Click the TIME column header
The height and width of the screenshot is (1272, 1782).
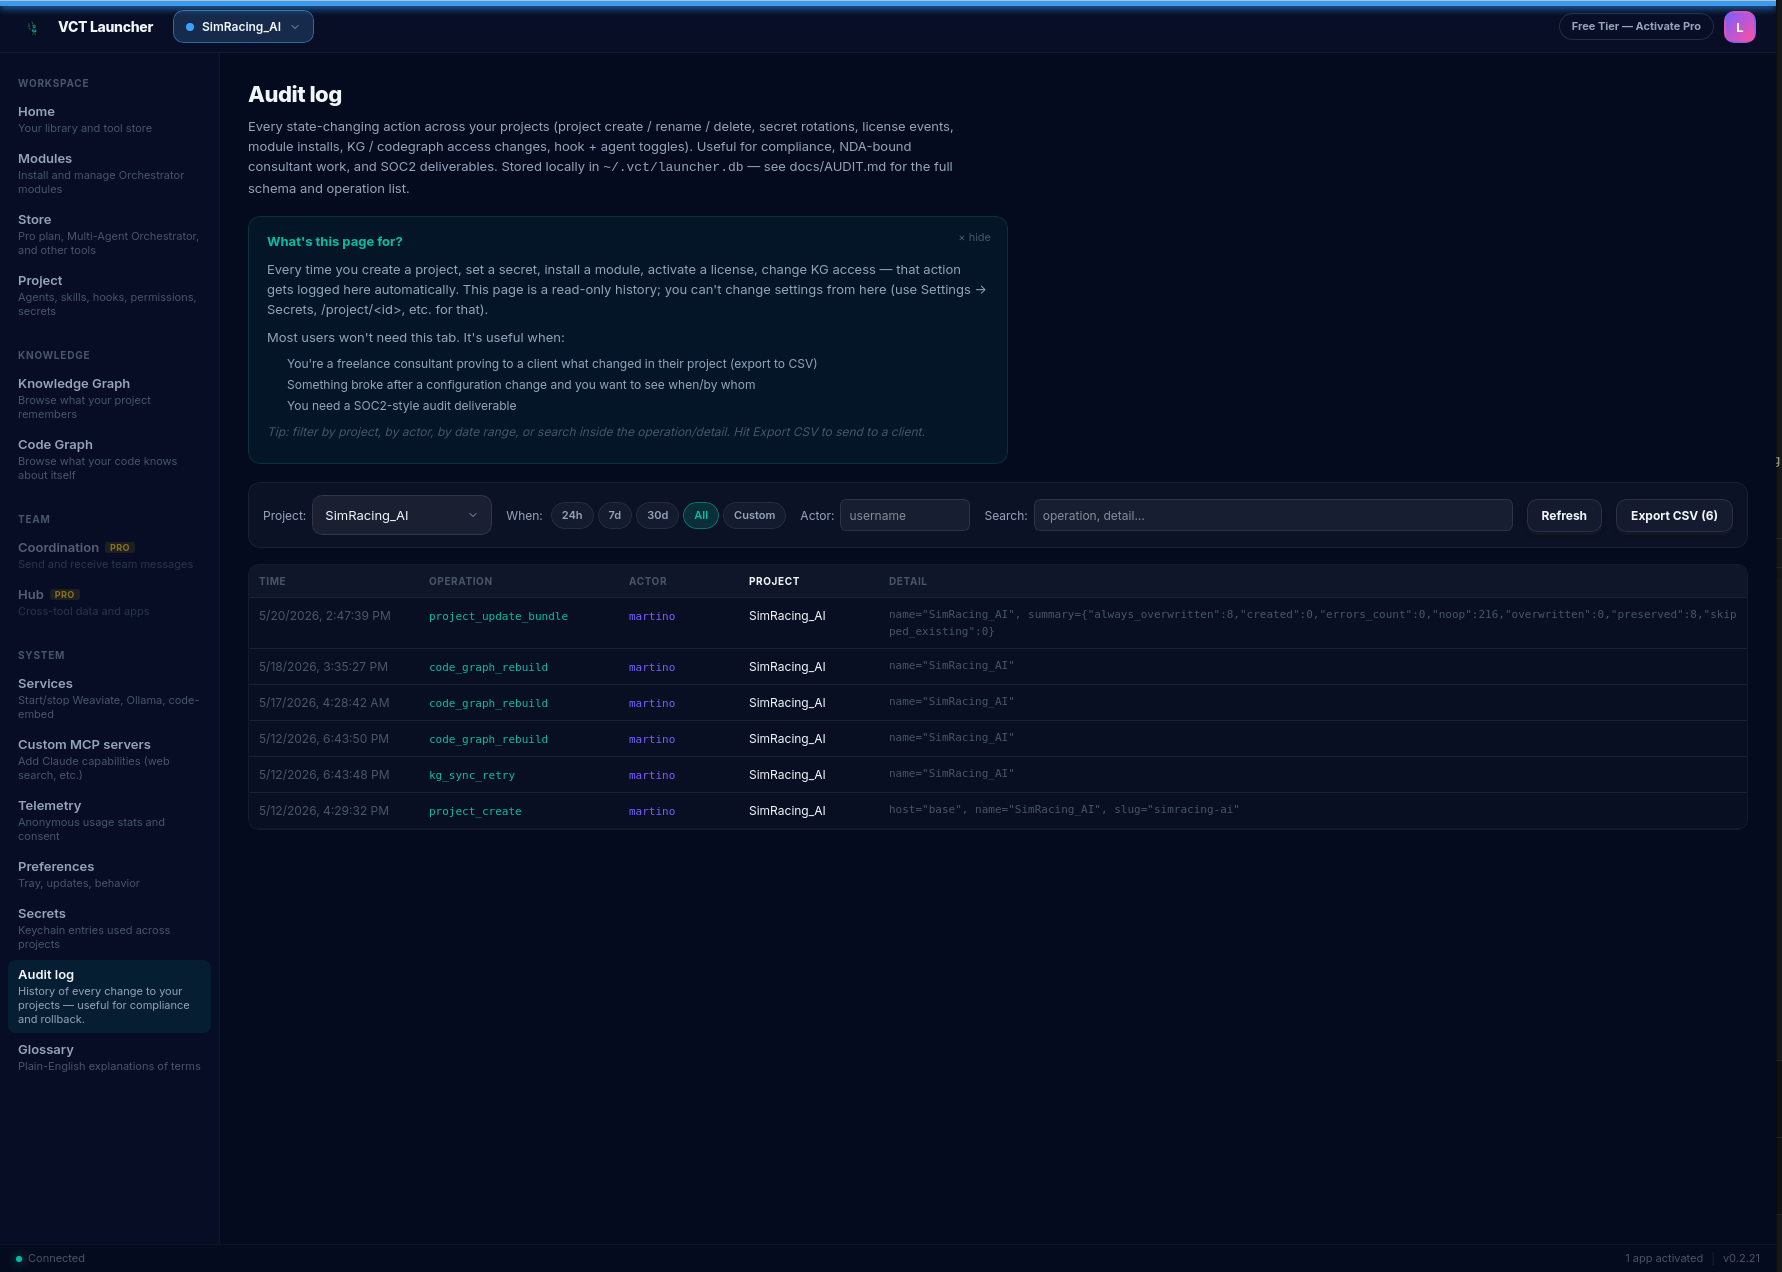[272, 581]
